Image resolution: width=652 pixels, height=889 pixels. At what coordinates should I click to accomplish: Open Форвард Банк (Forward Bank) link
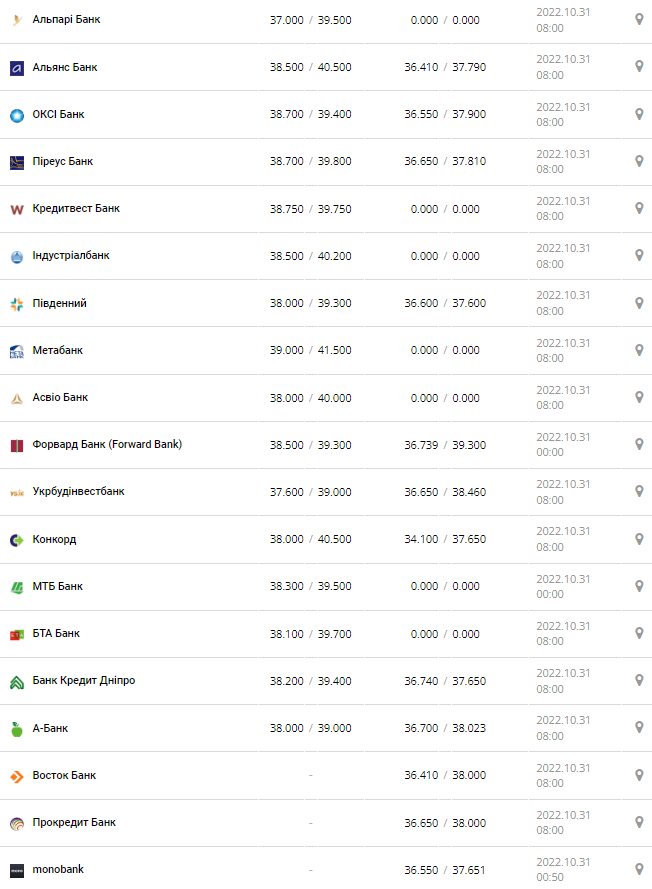tap(107, 444)
